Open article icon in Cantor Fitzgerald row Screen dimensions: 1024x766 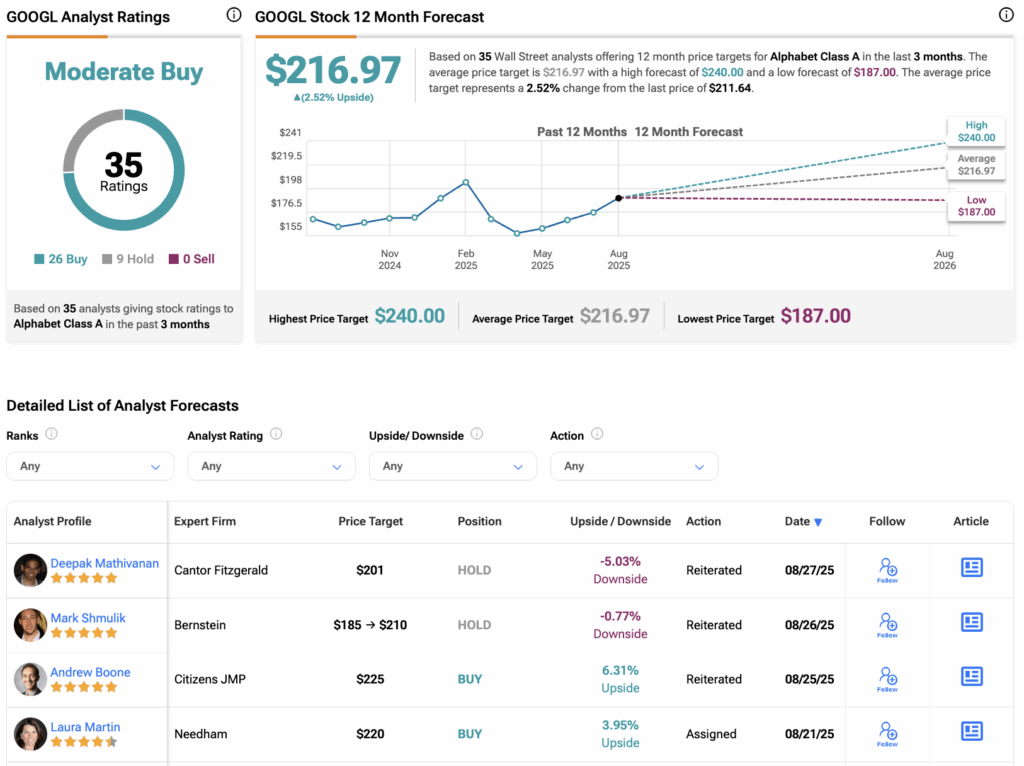coord(971,568)
